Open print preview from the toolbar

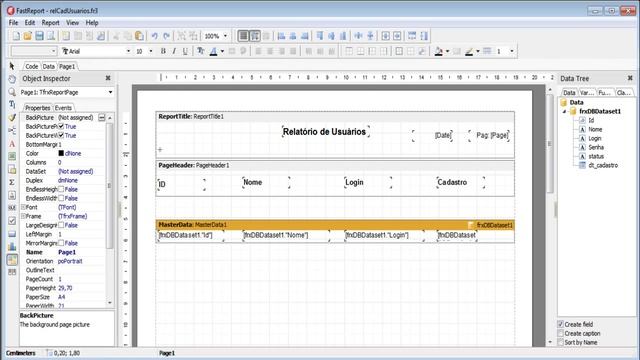coord(51,36)
